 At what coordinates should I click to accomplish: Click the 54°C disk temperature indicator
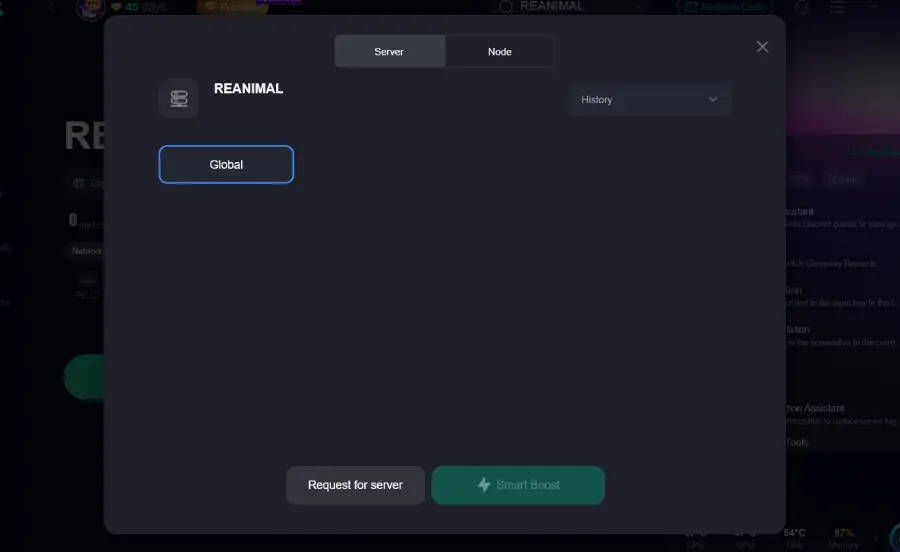[795, 538]
